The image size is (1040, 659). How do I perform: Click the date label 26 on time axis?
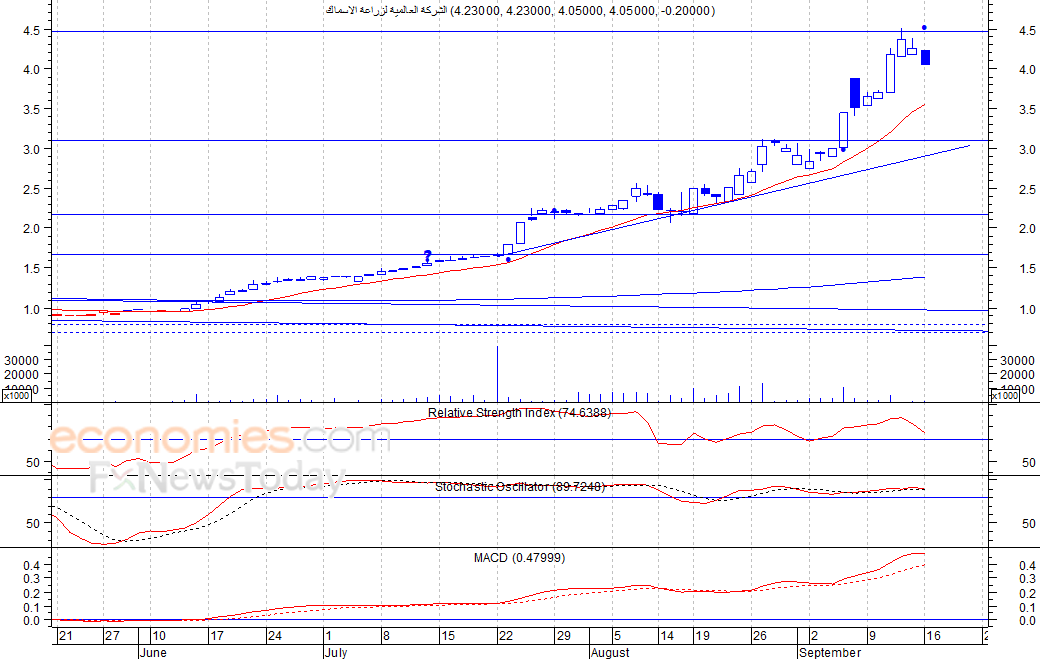[x=759, y=636]
